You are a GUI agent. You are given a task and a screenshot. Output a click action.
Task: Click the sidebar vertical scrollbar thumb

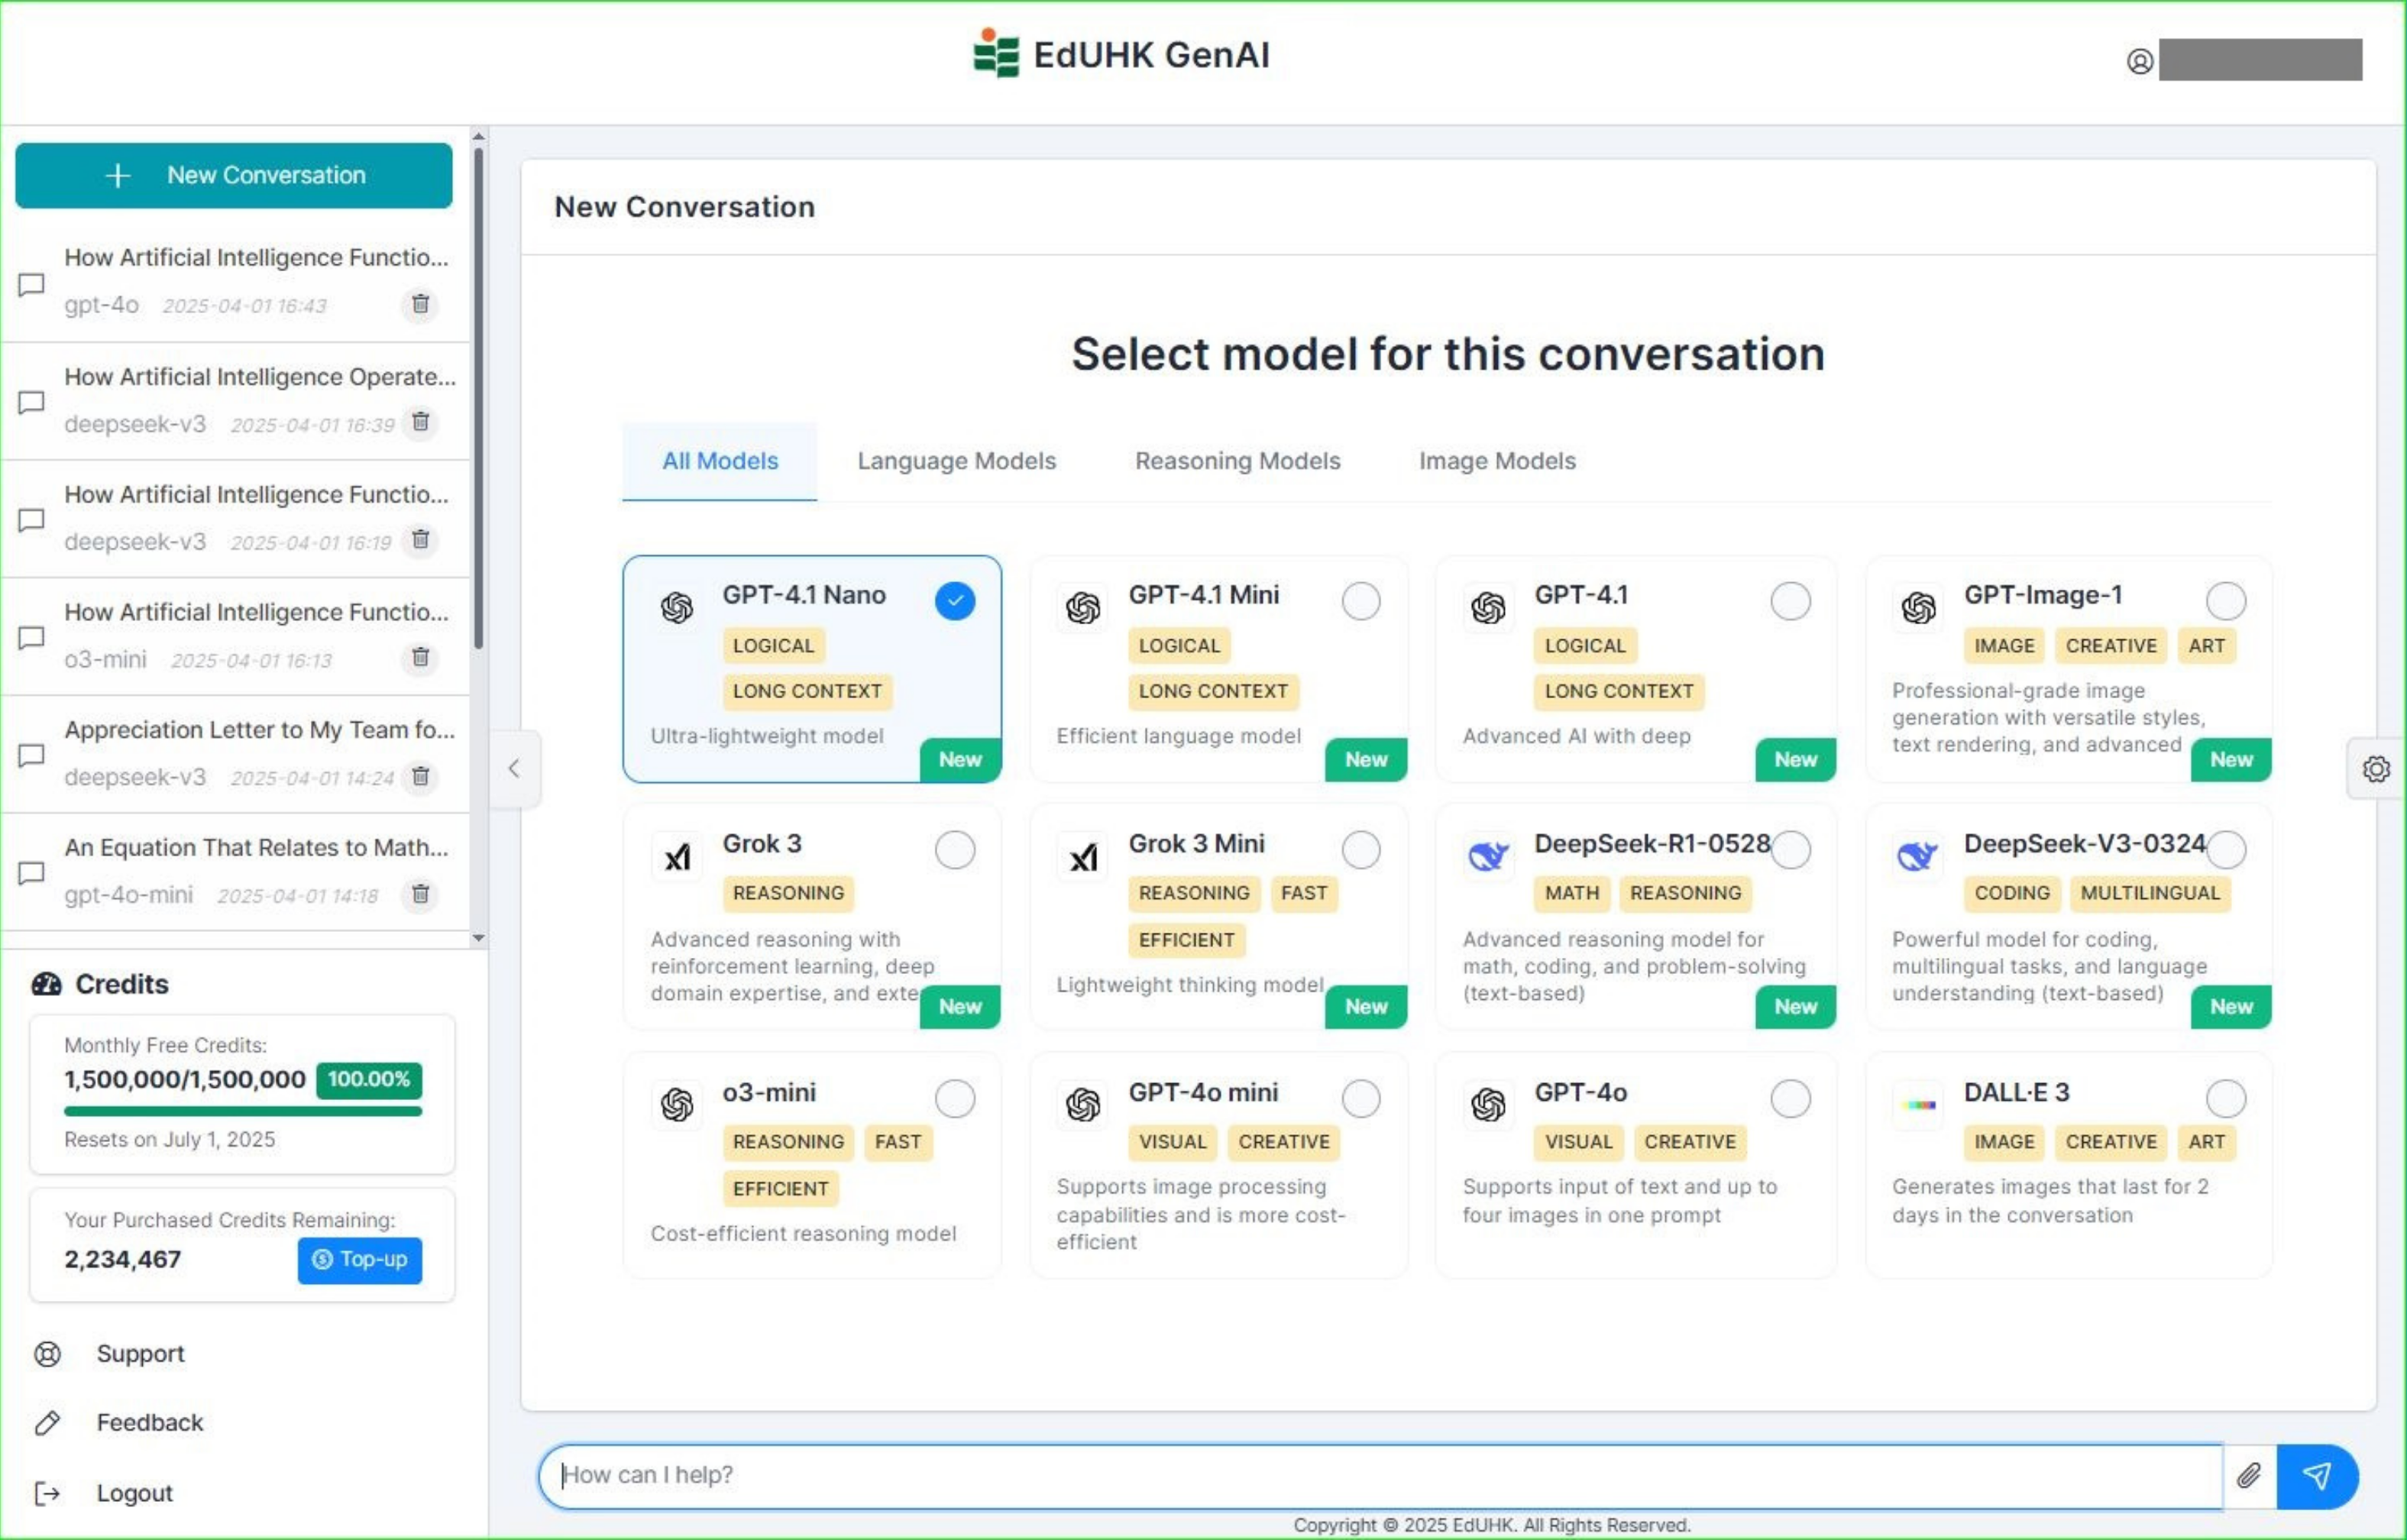(479, 398)
